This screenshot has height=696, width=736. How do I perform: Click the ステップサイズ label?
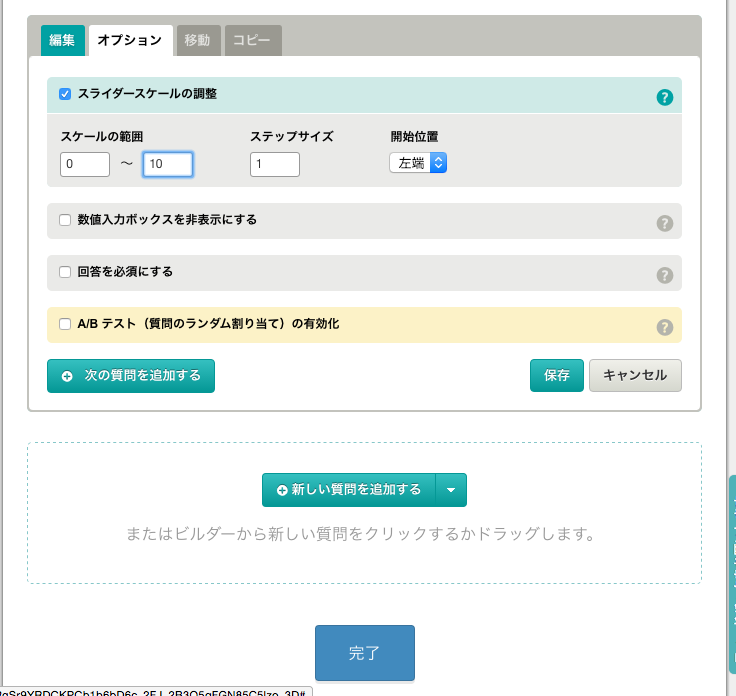(x=291, y=137)
